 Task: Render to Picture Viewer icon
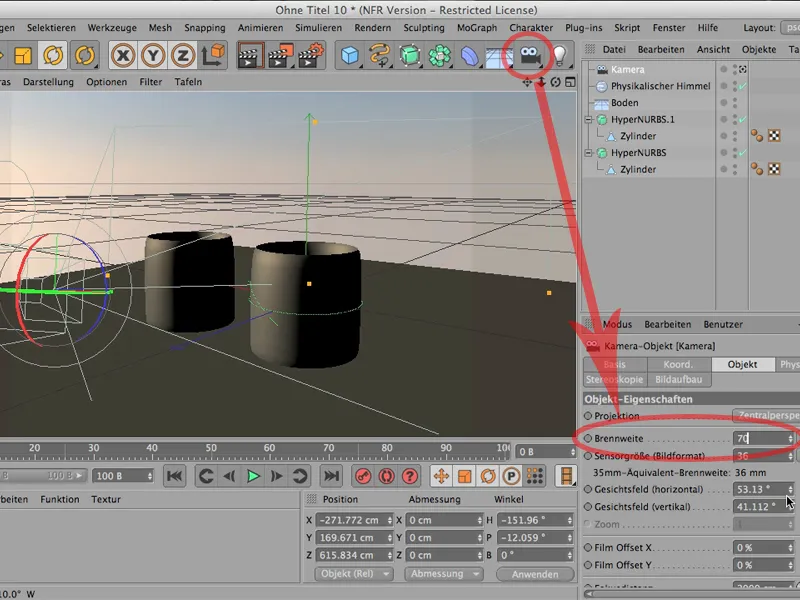pyautogui.click(x=281, y=55)
